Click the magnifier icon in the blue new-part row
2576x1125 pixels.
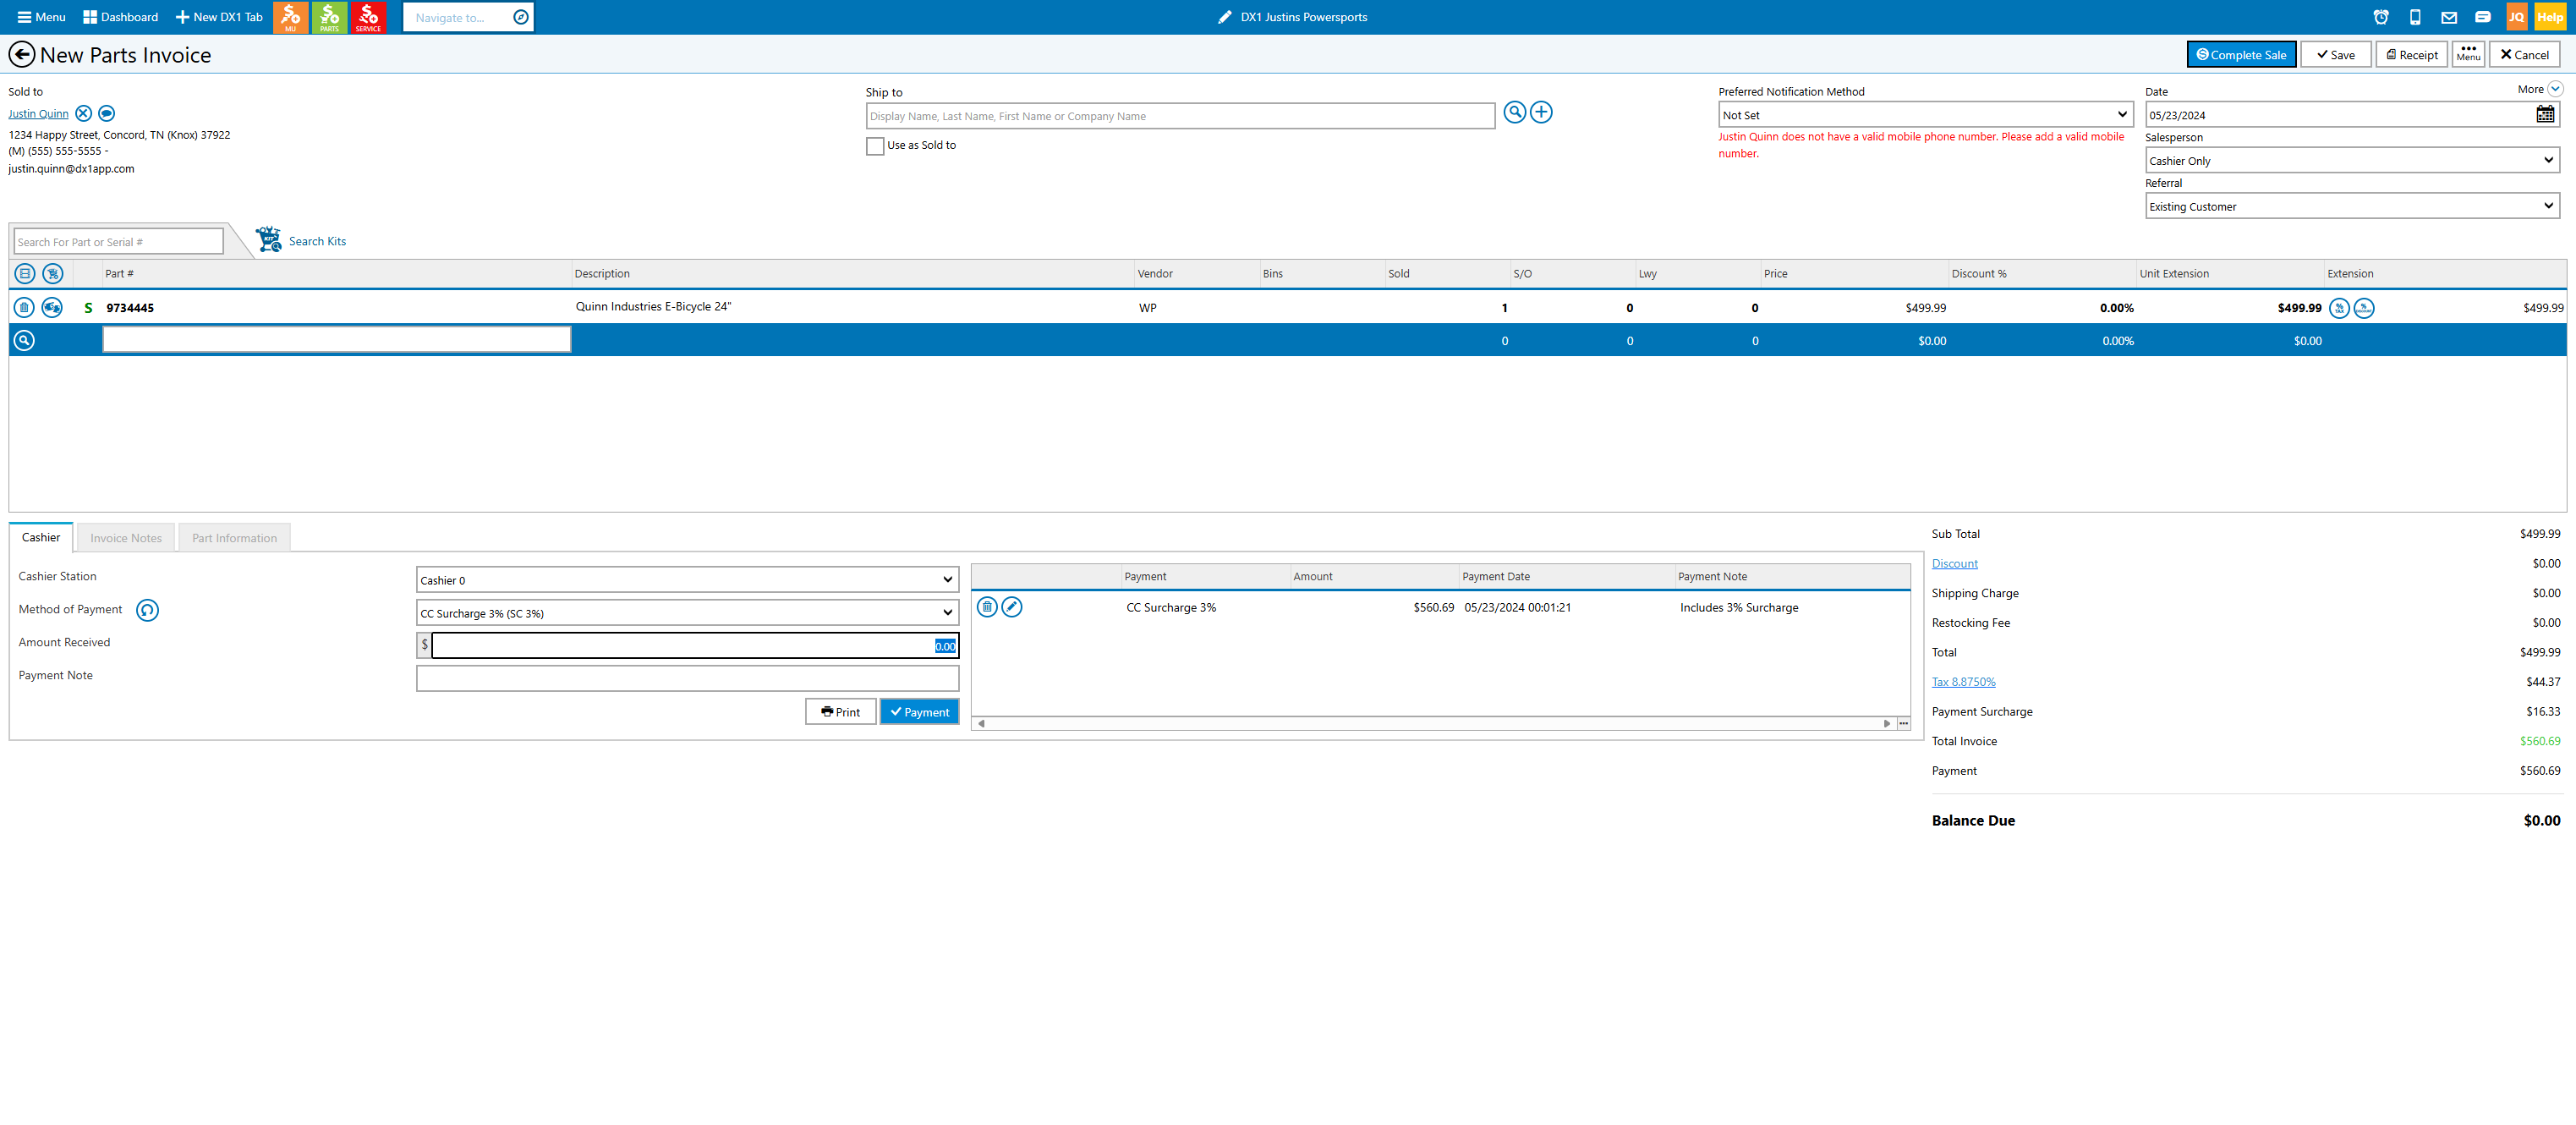(24, 340)
